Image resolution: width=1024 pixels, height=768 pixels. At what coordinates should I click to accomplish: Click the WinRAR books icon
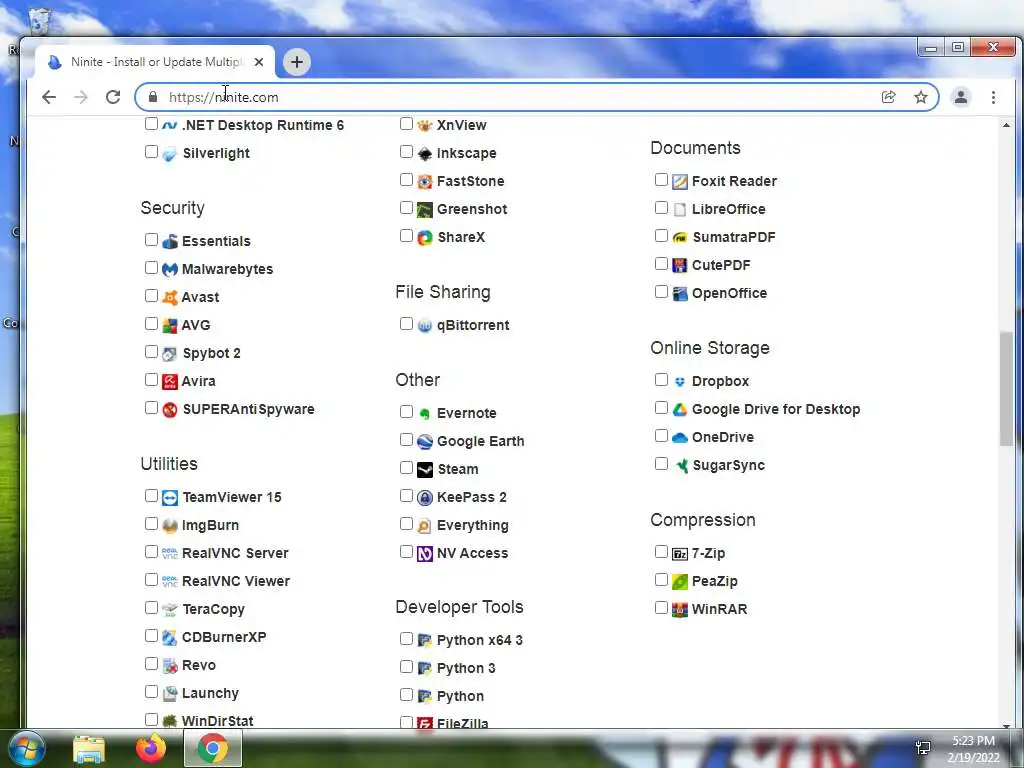[x=680, y=609]
